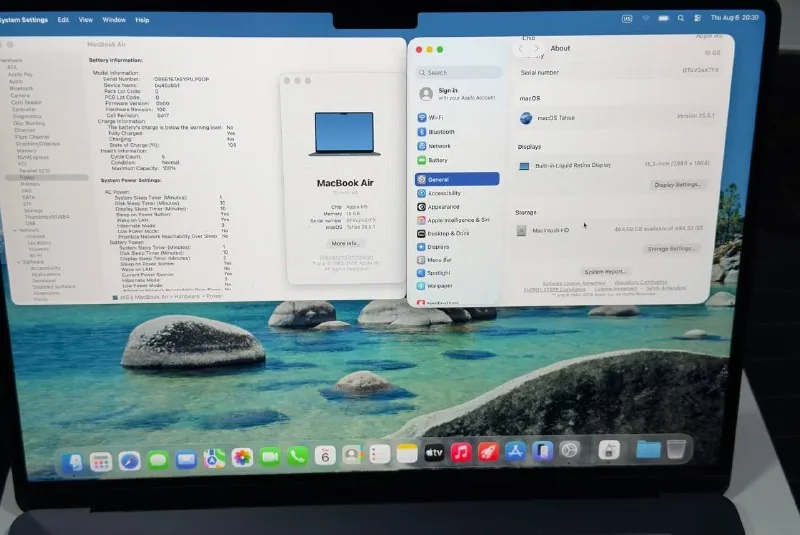Click the System Report button

coord(604,272)
